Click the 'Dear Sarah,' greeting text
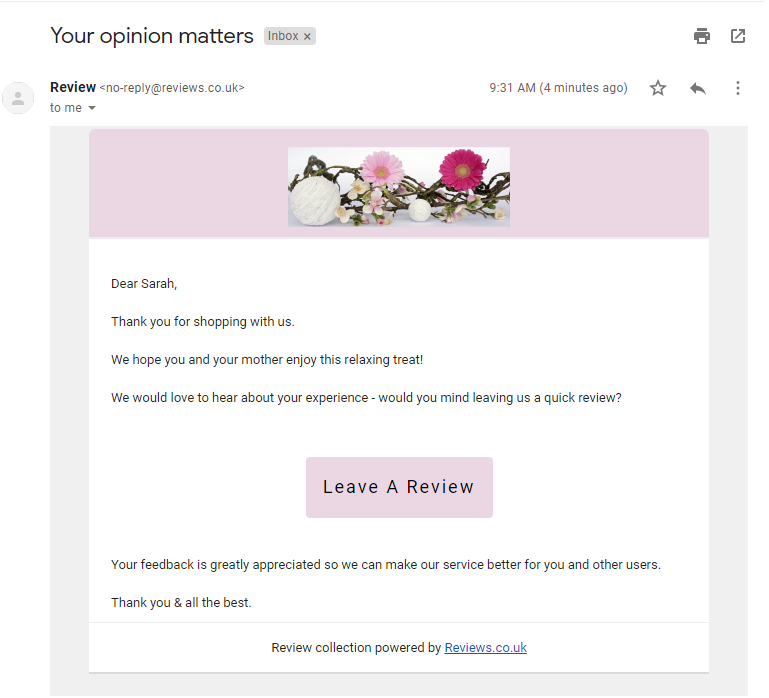Viewport: 769px width, 698px height. (144, 284)
